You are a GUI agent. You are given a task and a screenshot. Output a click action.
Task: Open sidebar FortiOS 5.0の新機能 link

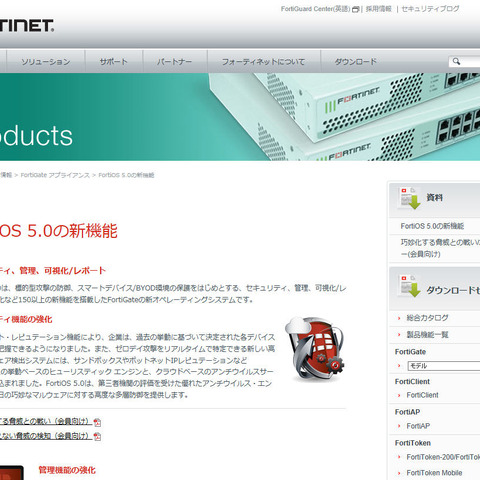click(x=432, y=226)
